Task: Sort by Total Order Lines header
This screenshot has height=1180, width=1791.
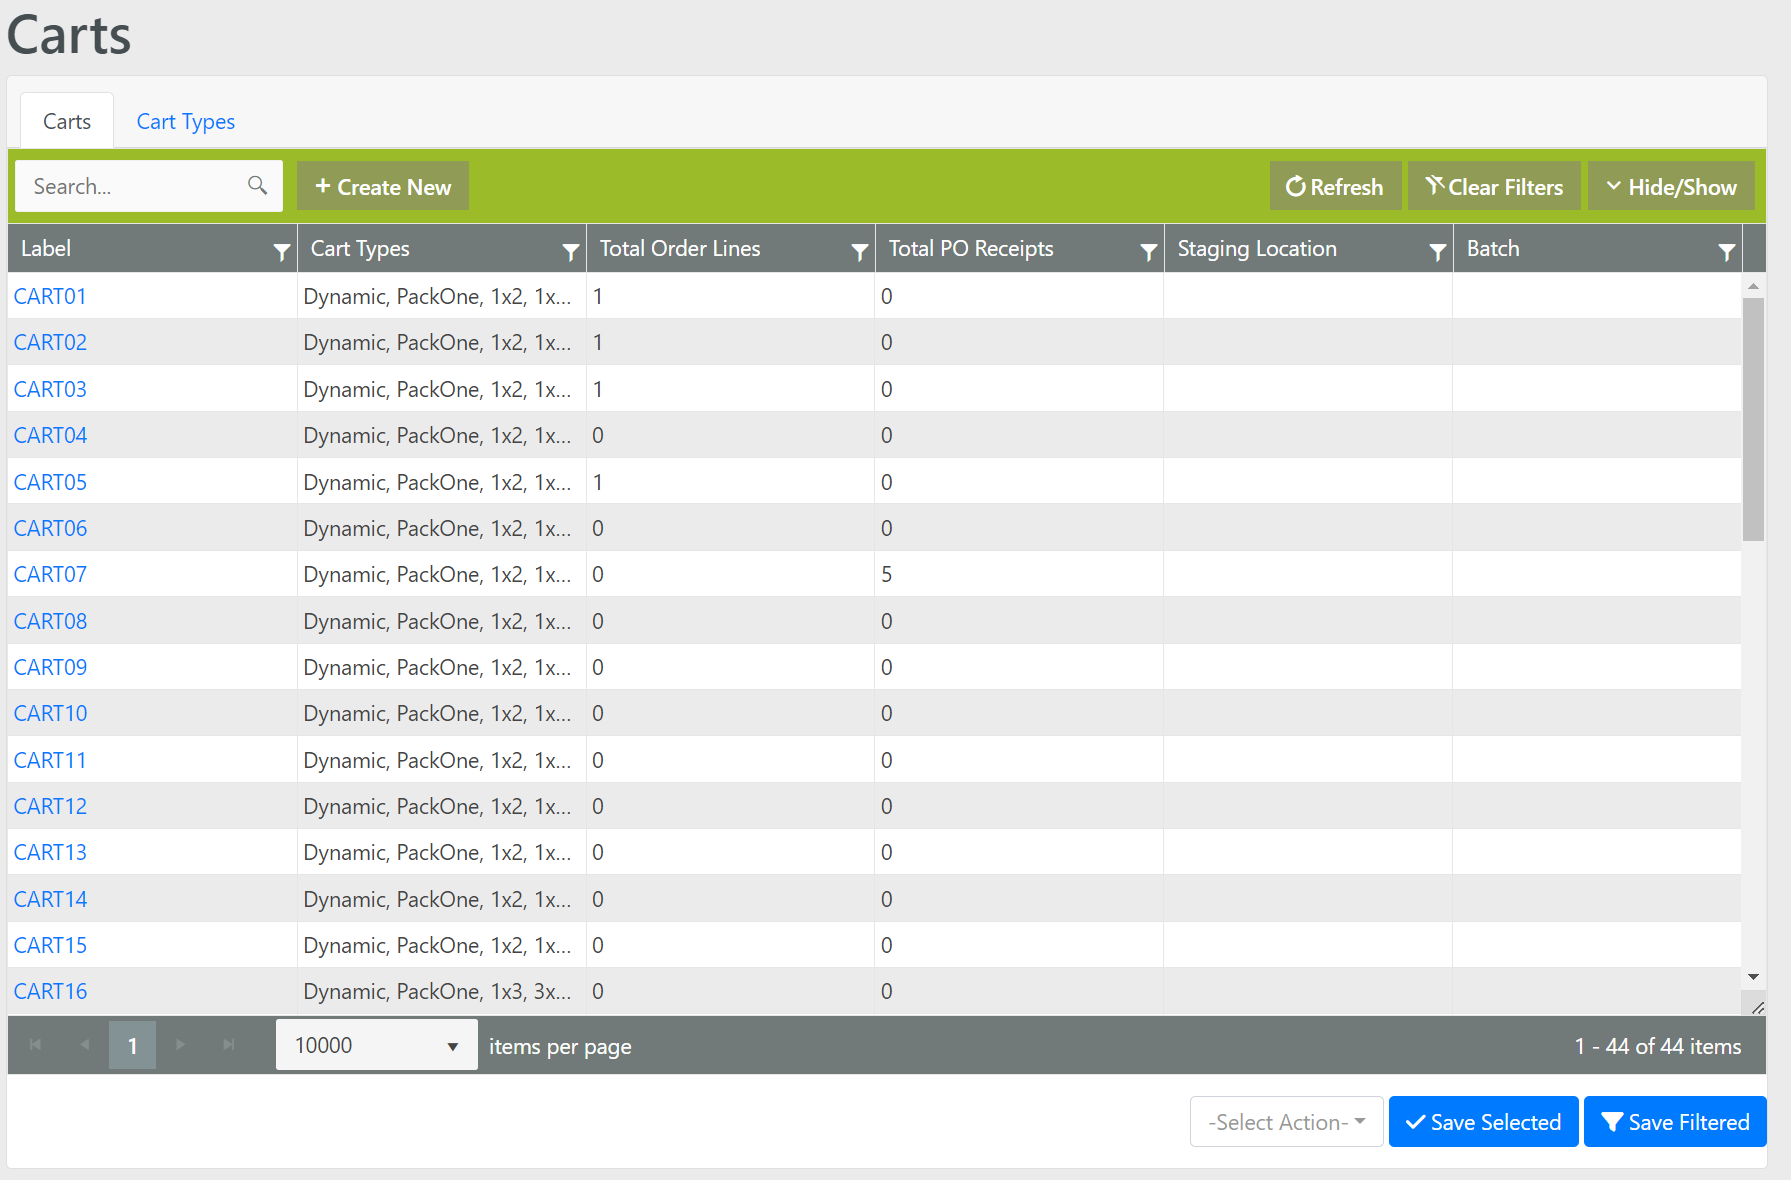Action: pos(680,248)
